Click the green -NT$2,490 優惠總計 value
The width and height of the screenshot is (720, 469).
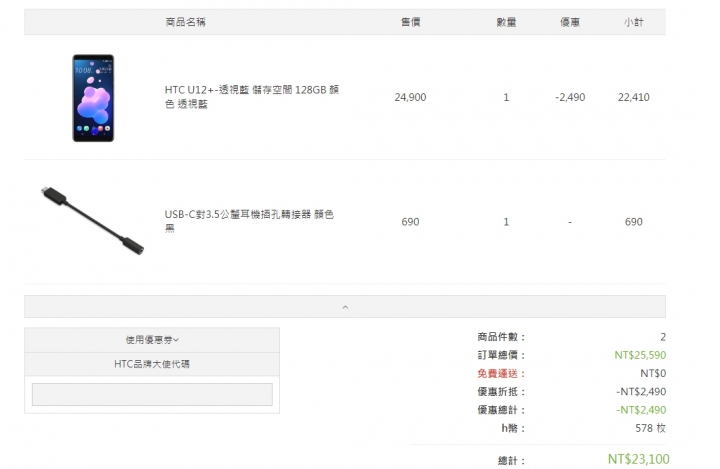[x=641, y=410]
